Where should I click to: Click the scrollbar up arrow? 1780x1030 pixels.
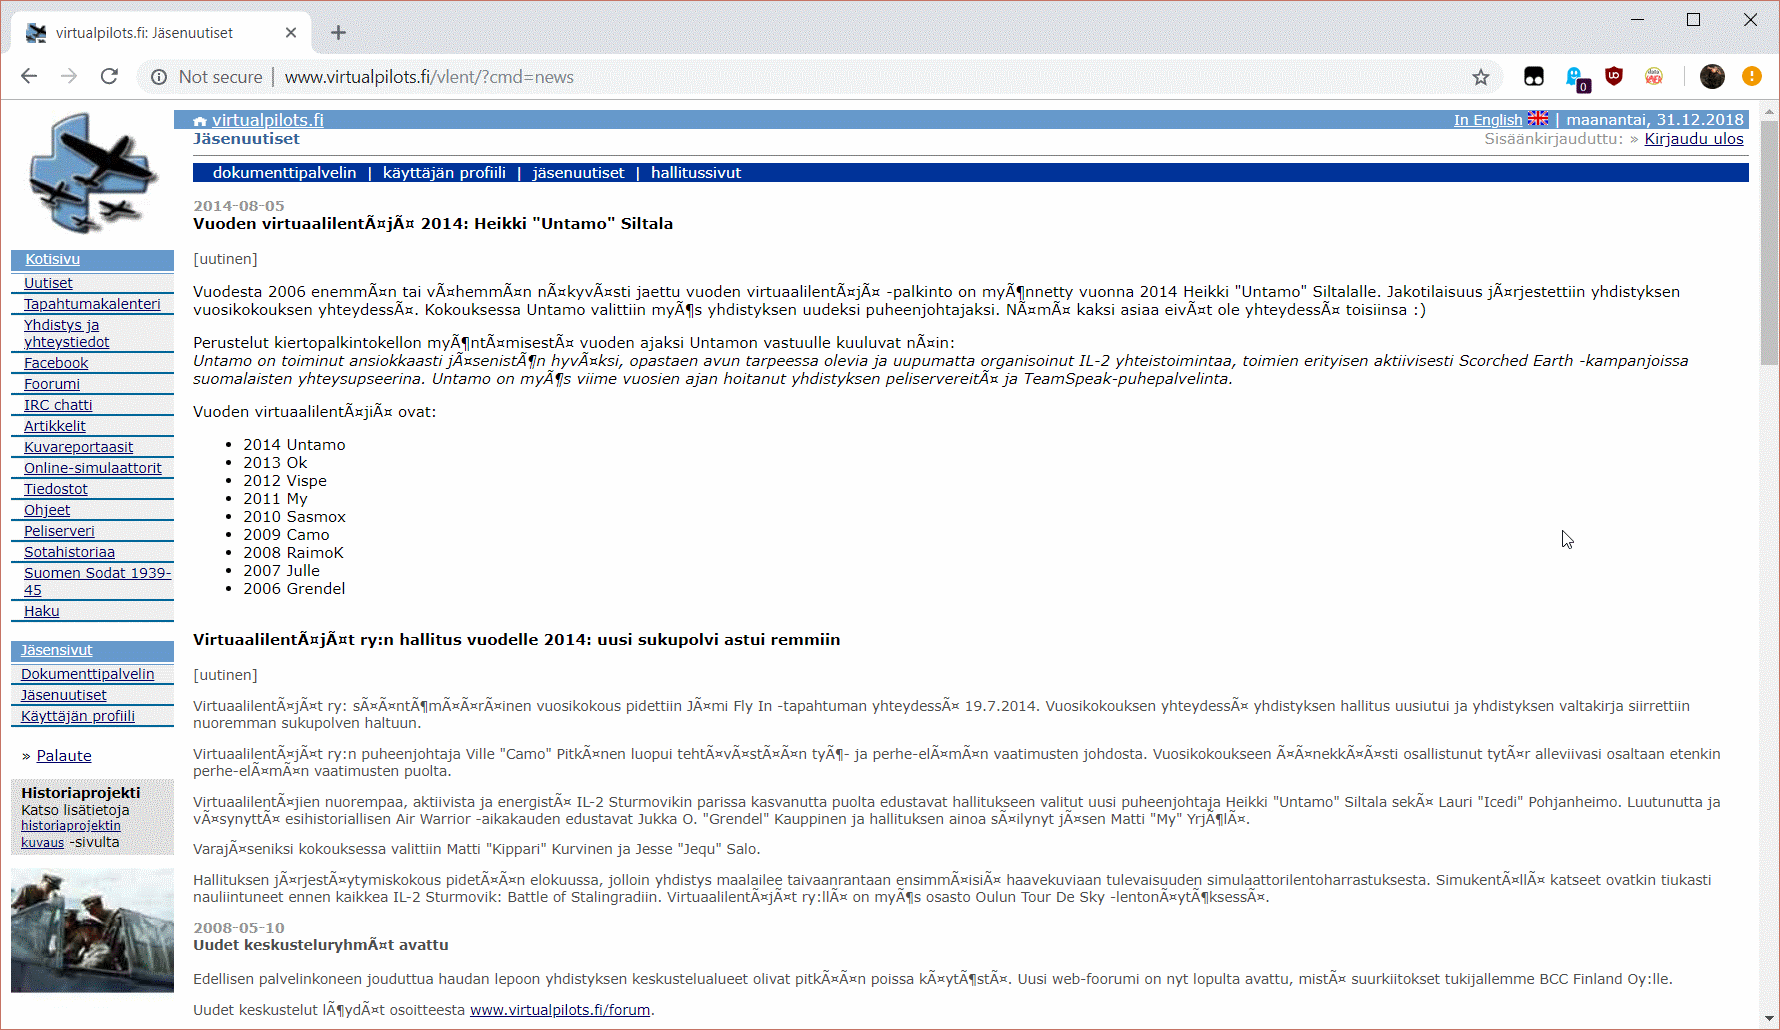[1769, 110]
